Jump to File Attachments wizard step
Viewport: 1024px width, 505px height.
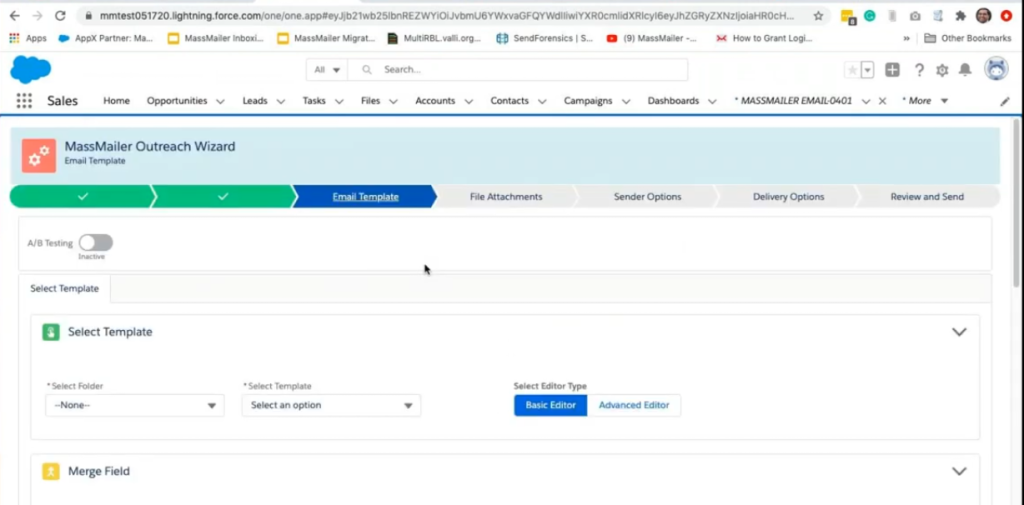pos(506,197)
